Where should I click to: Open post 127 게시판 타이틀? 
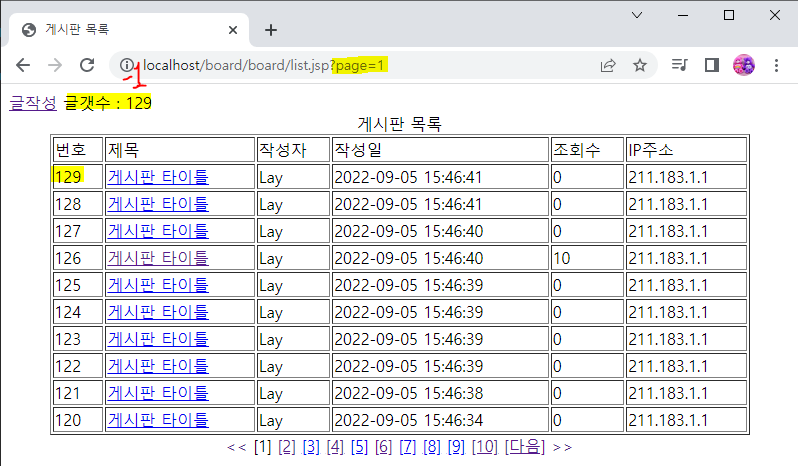[x=158, y=230]
